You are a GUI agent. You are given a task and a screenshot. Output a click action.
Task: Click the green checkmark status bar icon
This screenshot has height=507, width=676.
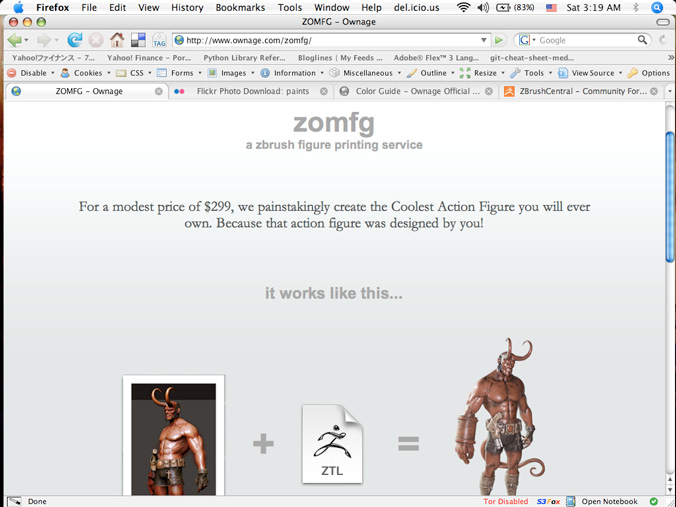(654, 501)
